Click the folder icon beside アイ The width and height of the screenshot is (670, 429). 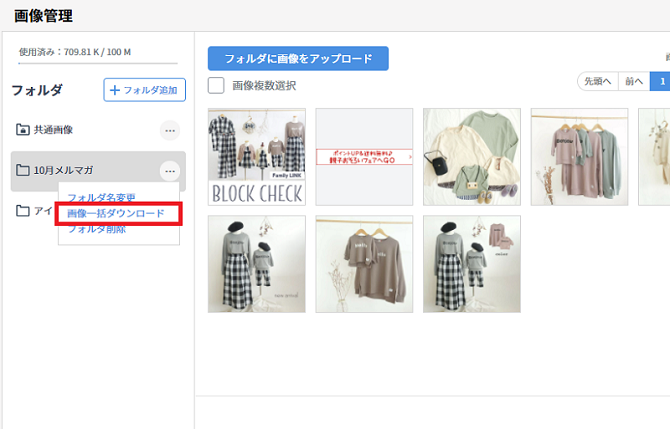point(23,211)
